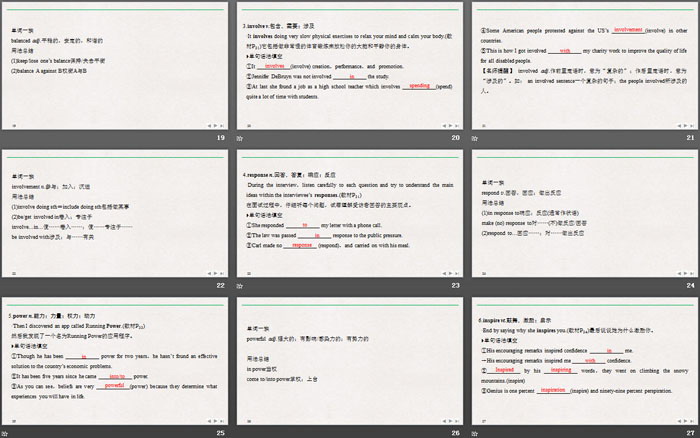Click the animation star icon beside slide 23

click(x=240, y=286)
